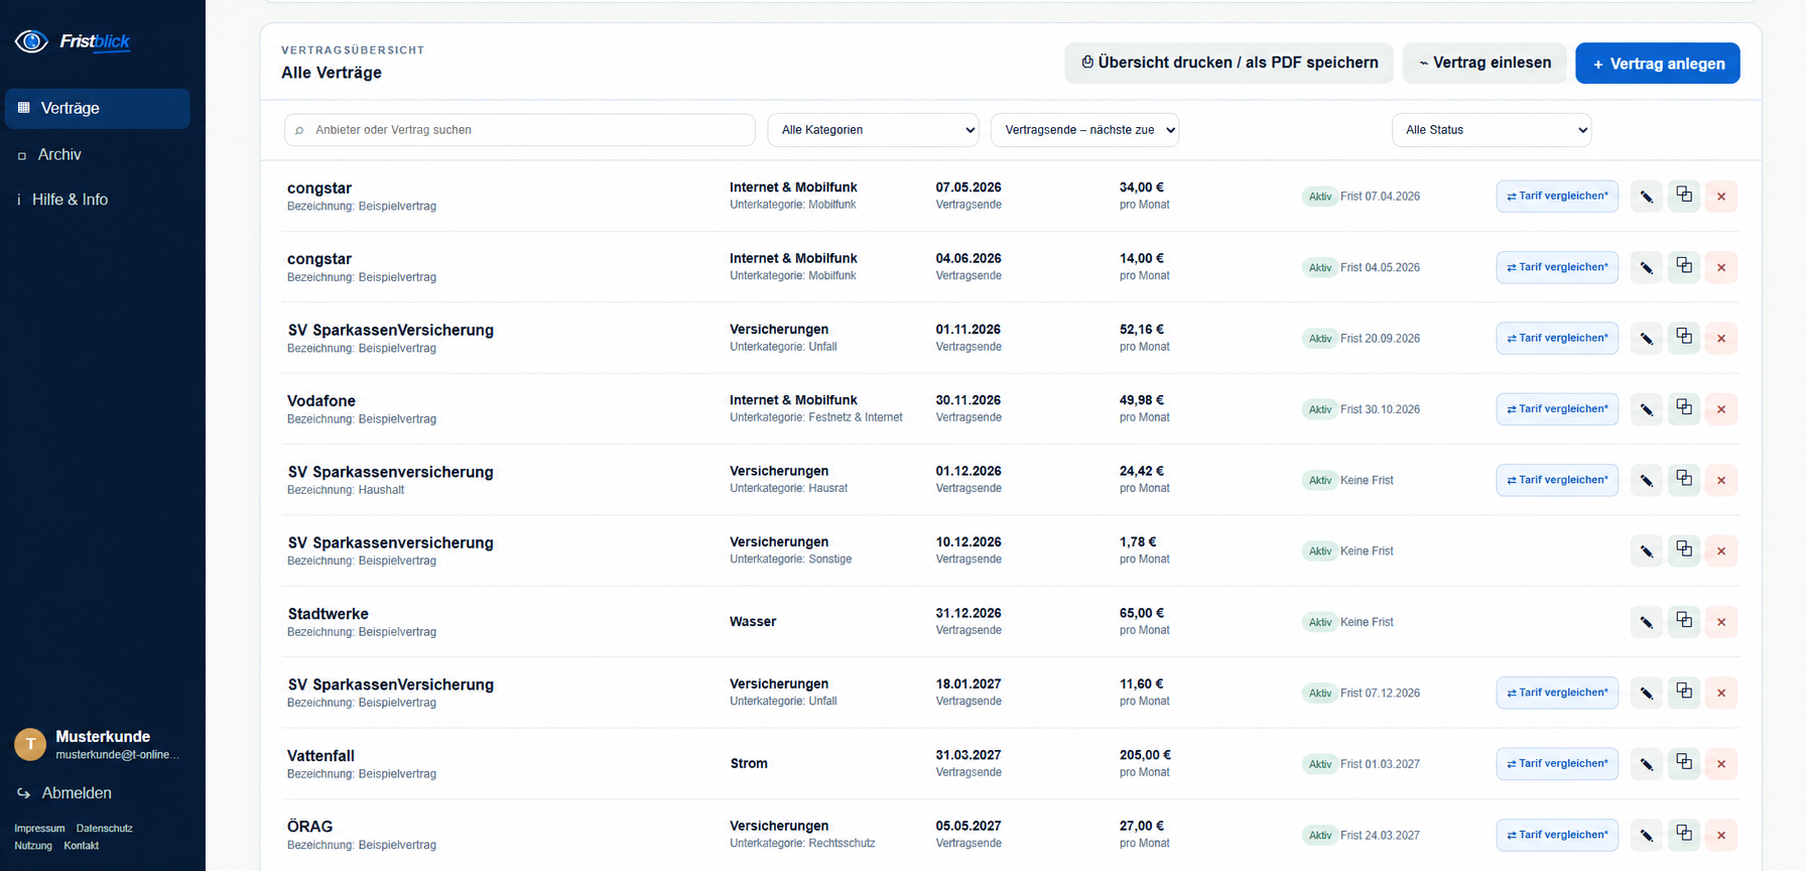The height and width of the screenshot is (871, 1806).
Task: Click the 31.12.2026 contract end date
Action: coord(968,613)
